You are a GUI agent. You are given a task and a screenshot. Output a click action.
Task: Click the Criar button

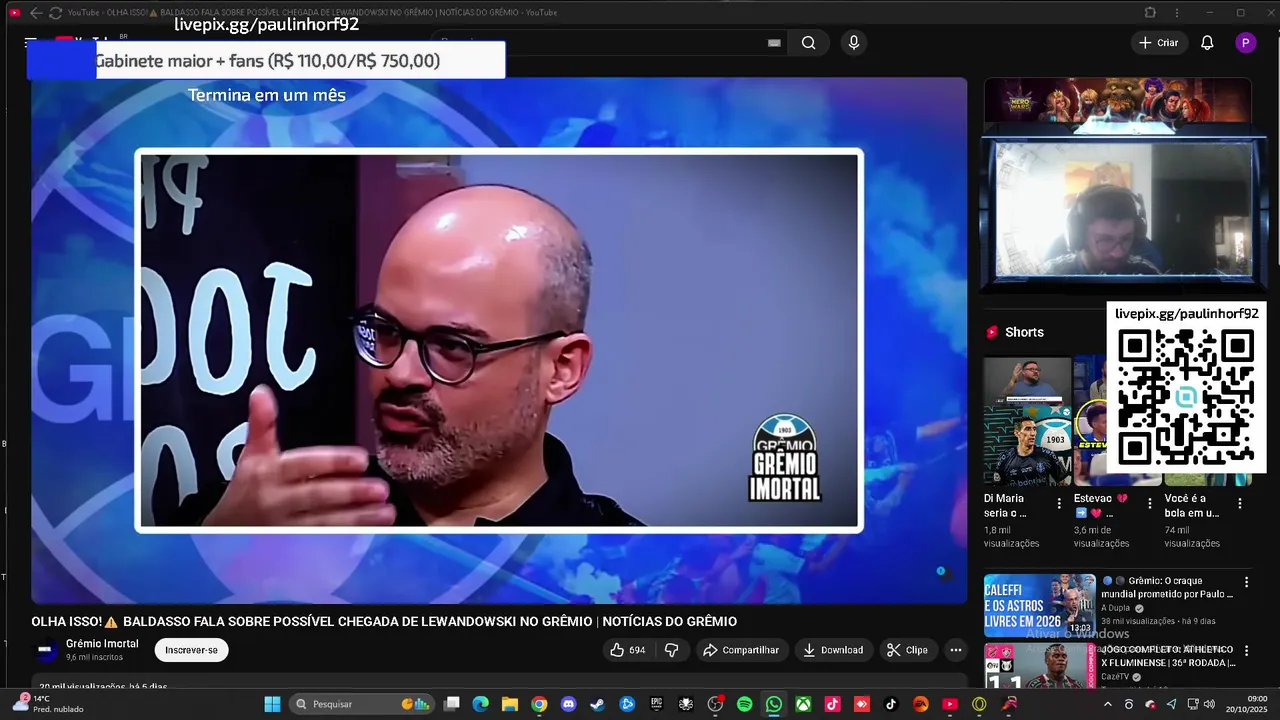coord(1159,43)
